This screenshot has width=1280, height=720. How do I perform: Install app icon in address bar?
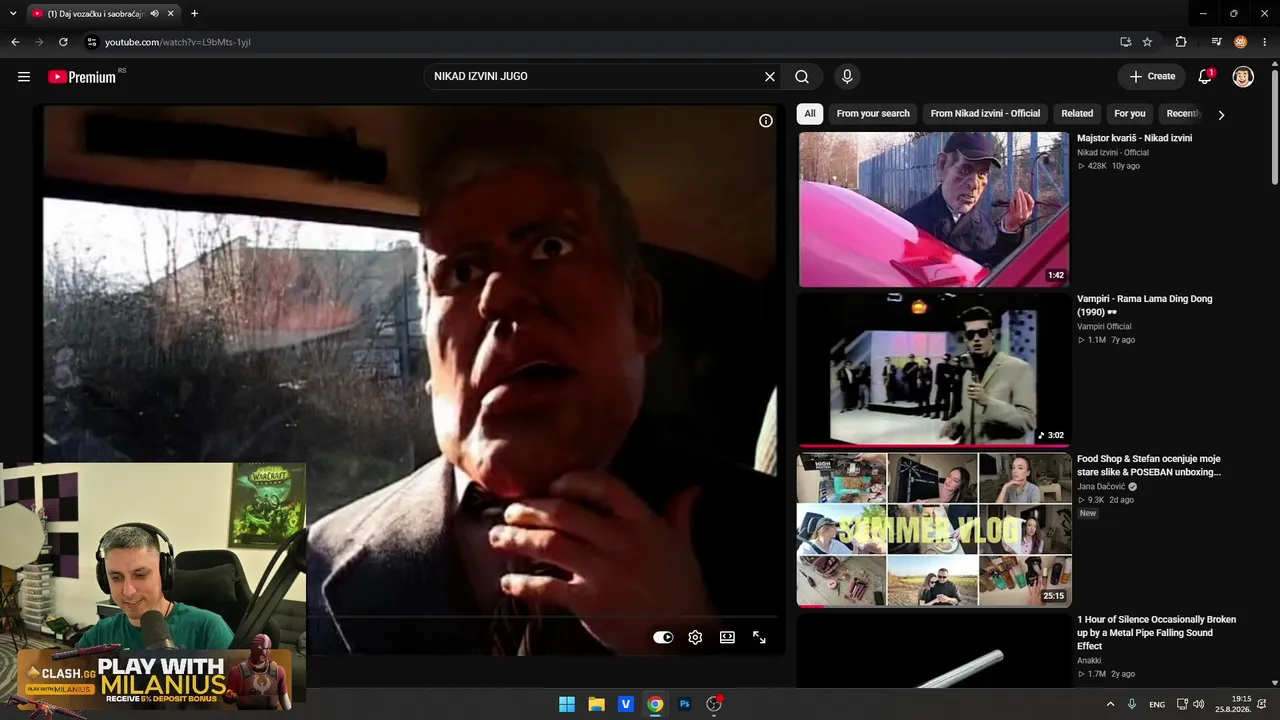point(1125,42)
